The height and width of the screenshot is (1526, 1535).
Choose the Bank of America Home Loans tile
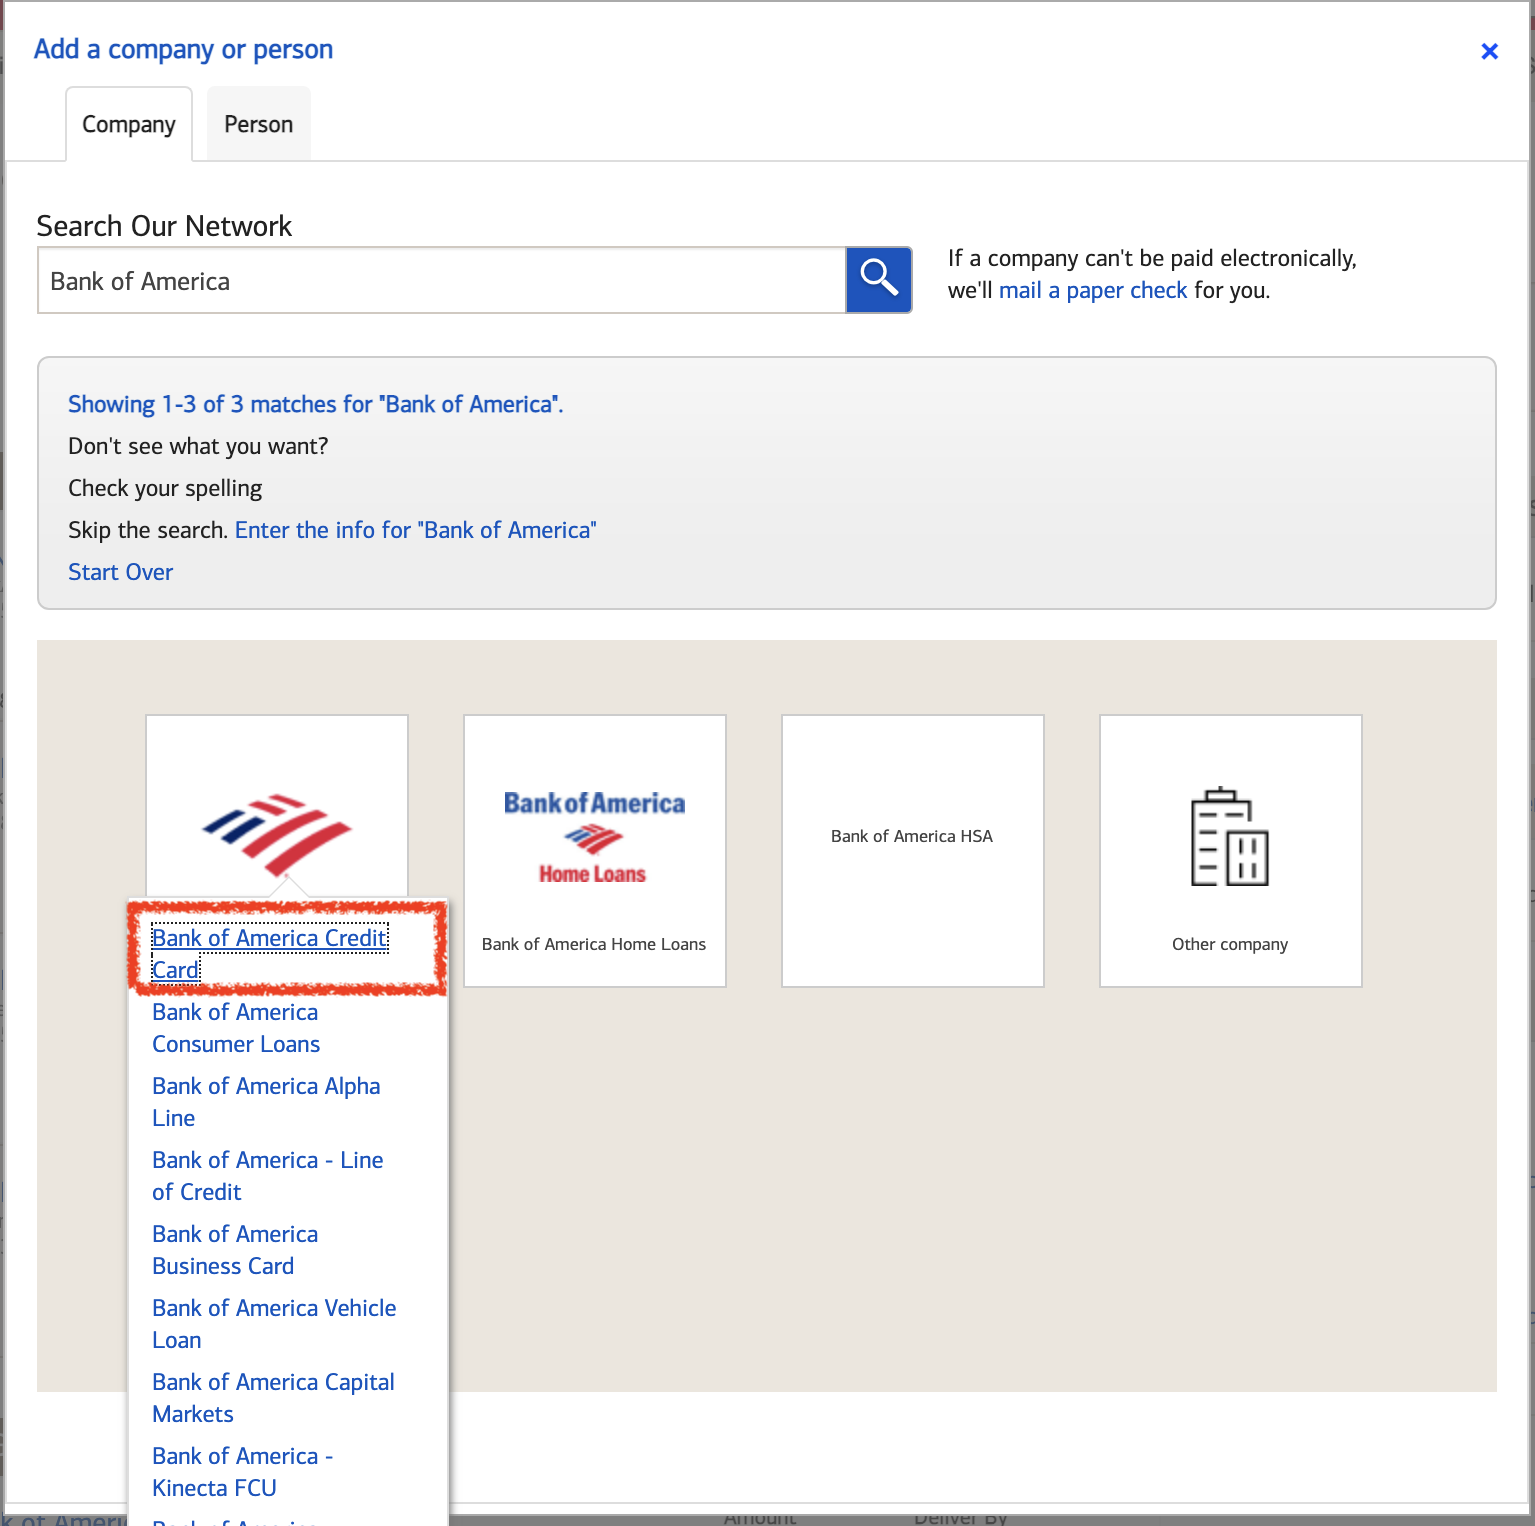(594, 850)
